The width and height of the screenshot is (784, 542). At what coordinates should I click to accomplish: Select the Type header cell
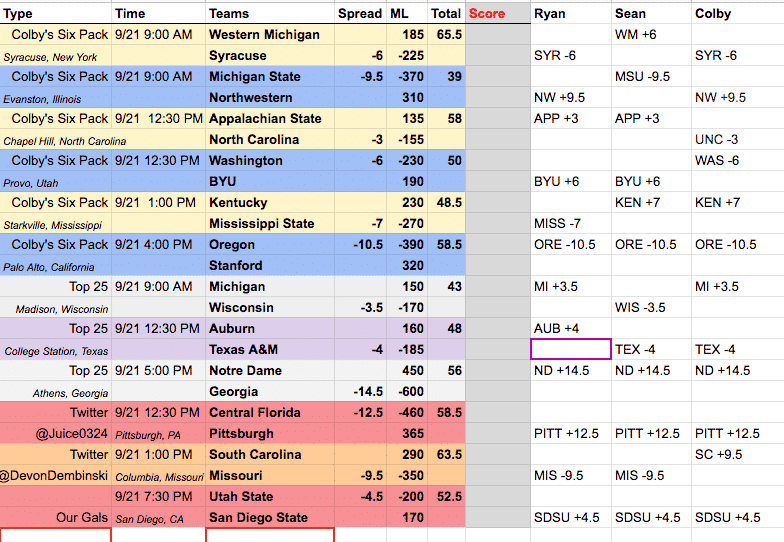[56, 14]
